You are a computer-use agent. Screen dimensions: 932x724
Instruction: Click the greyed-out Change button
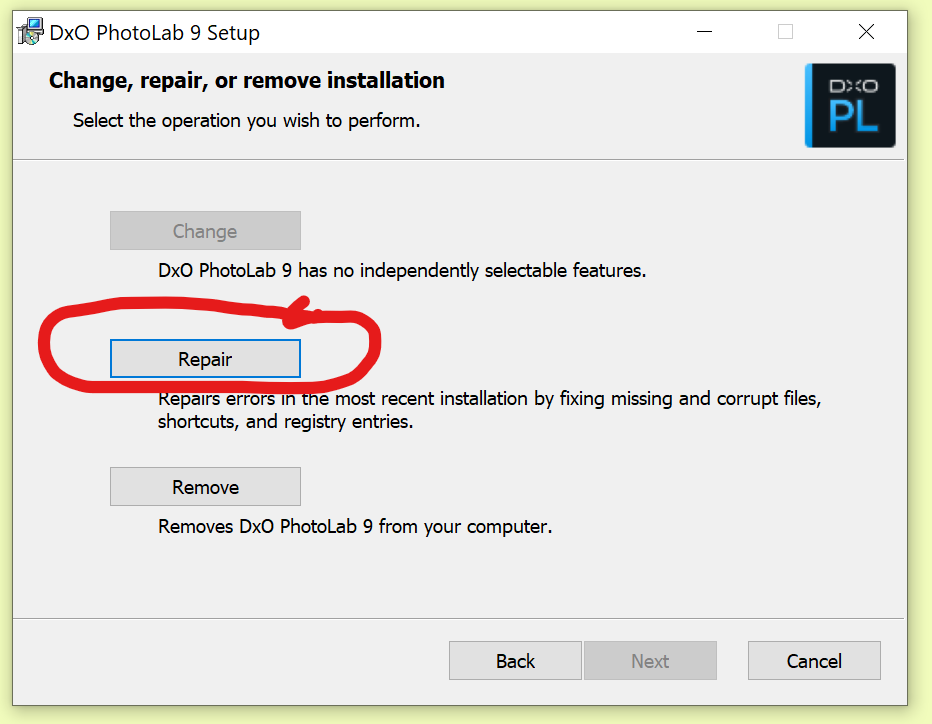205,231
